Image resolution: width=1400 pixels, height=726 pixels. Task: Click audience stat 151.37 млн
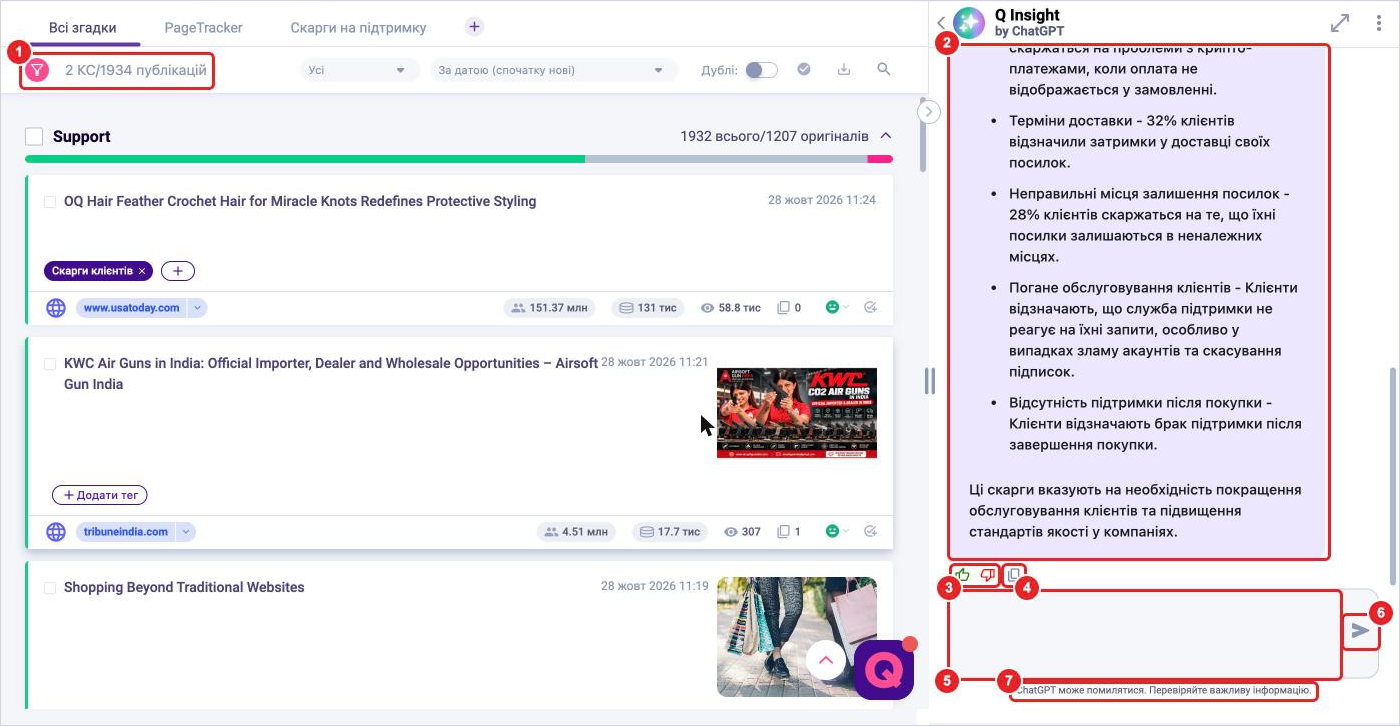pyautogui.click(x=549, y=308)
